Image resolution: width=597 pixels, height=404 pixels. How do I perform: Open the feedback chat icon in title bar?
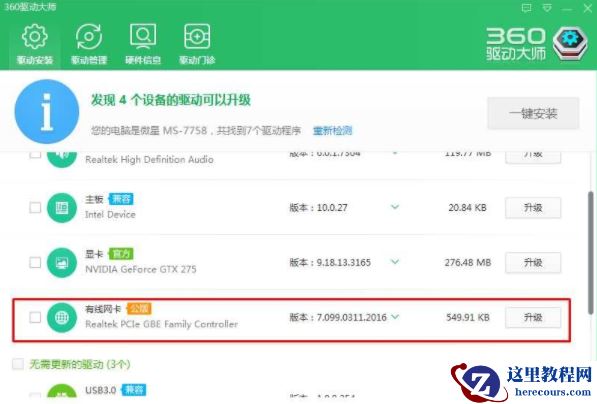click(x=527, y=8)
